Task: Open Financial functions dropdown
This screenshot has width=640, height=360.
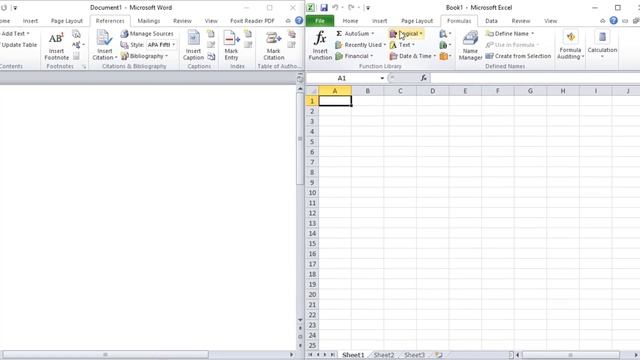Action: (x=354, y=56)
